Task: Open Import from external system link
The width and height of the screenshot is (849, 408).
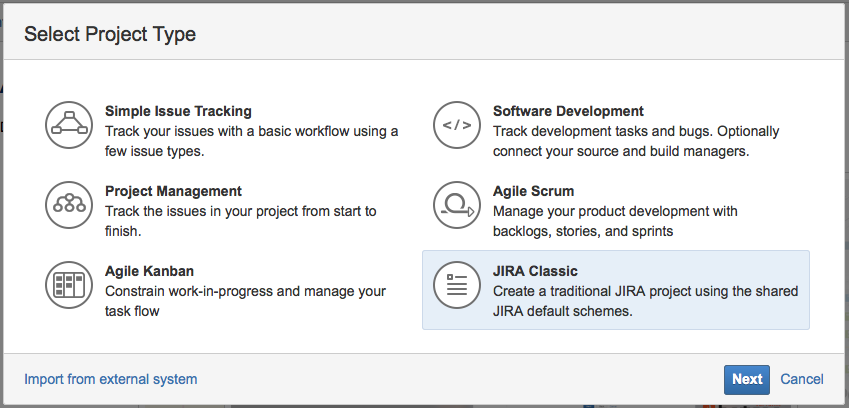Action: click(x=110, y=379)
